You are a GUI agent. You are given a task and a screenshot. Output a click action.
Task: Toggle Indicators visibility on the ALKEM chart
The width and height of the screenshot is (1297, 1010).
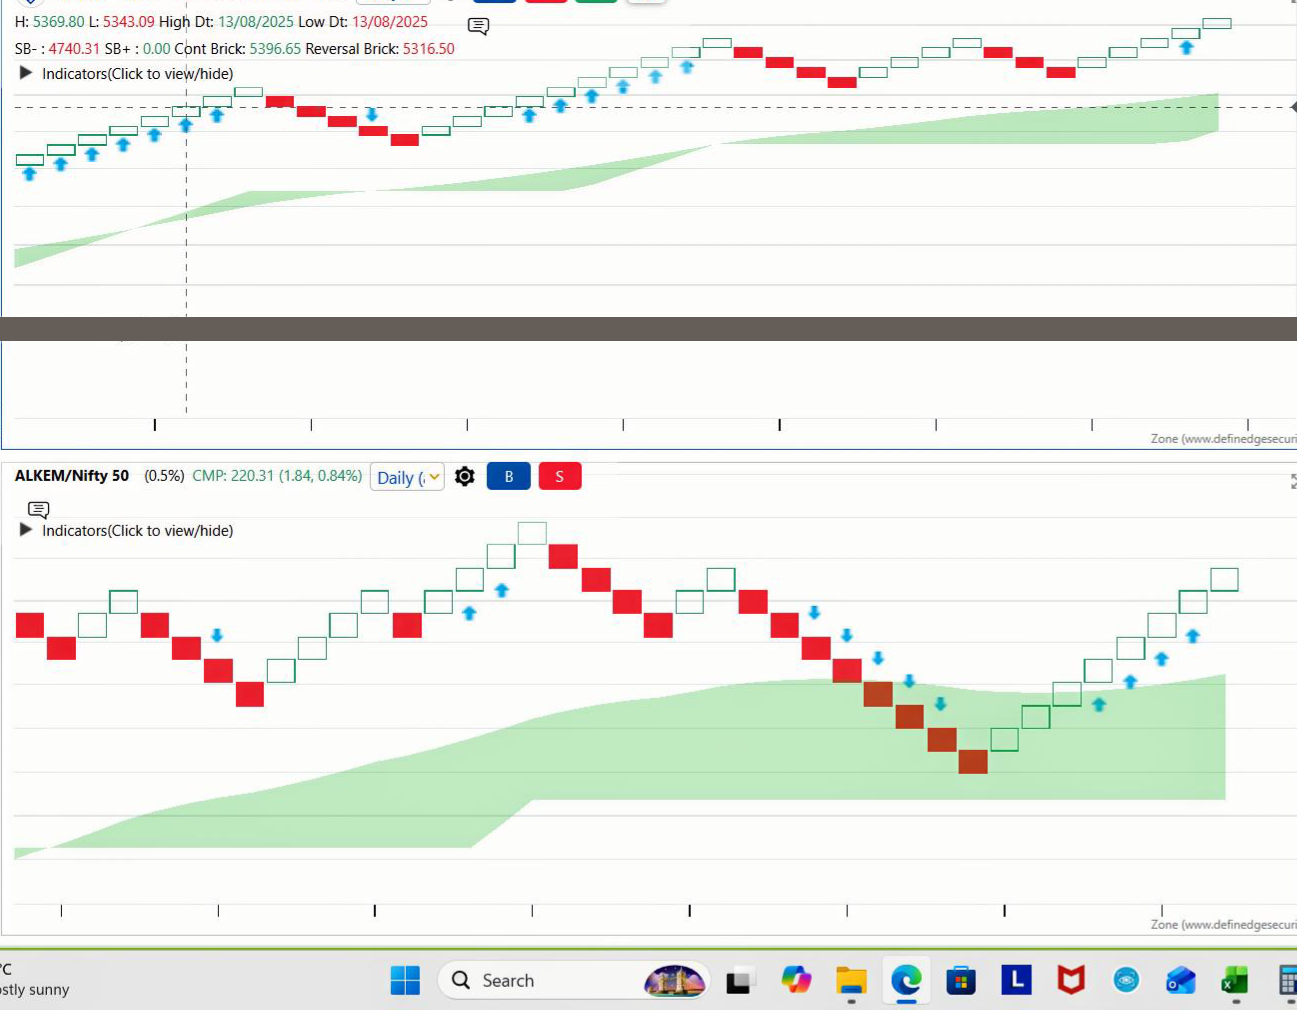point(137,530)
